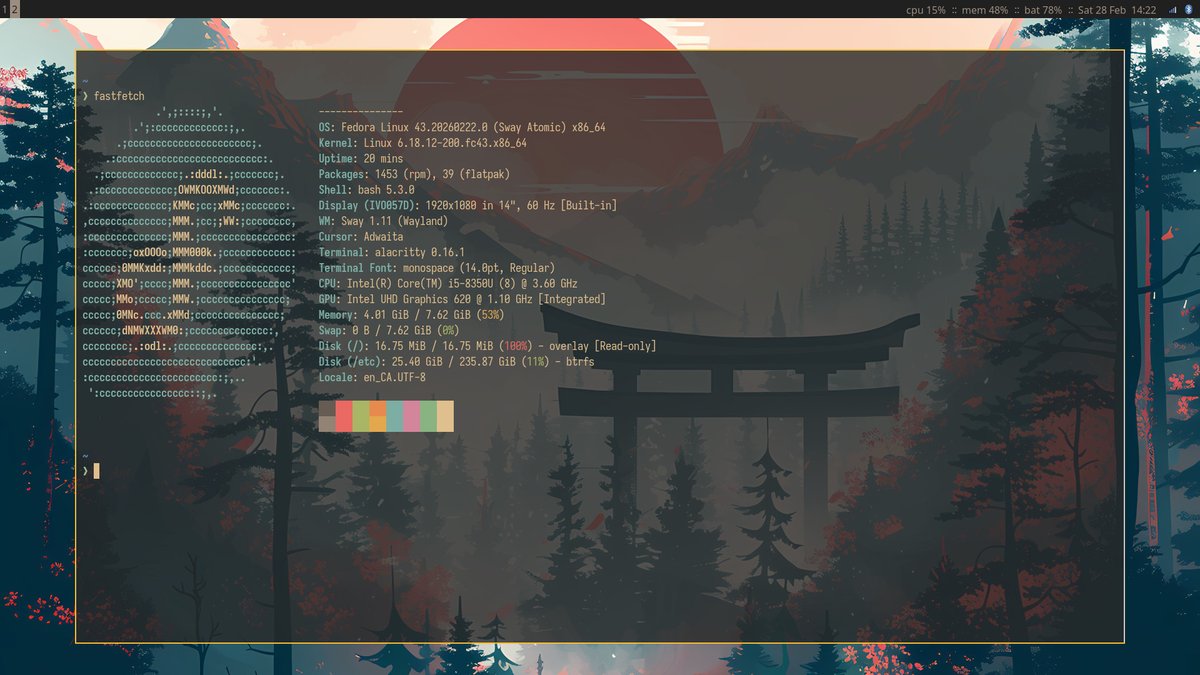Image resolution: width=1200 pixels, height=675 pixels.
Task: Click the bat 78% battery indicator
Action: [1042, 10]
